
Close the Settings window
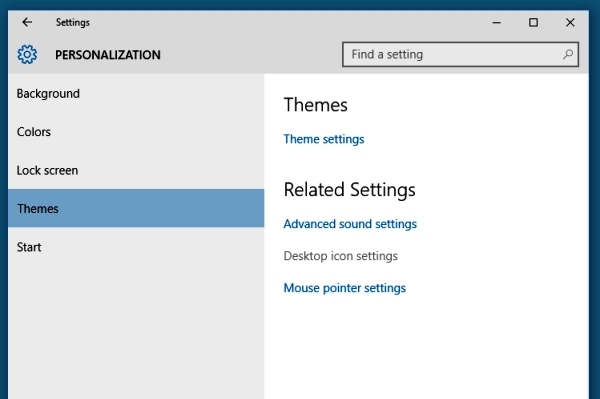(570, 23)
